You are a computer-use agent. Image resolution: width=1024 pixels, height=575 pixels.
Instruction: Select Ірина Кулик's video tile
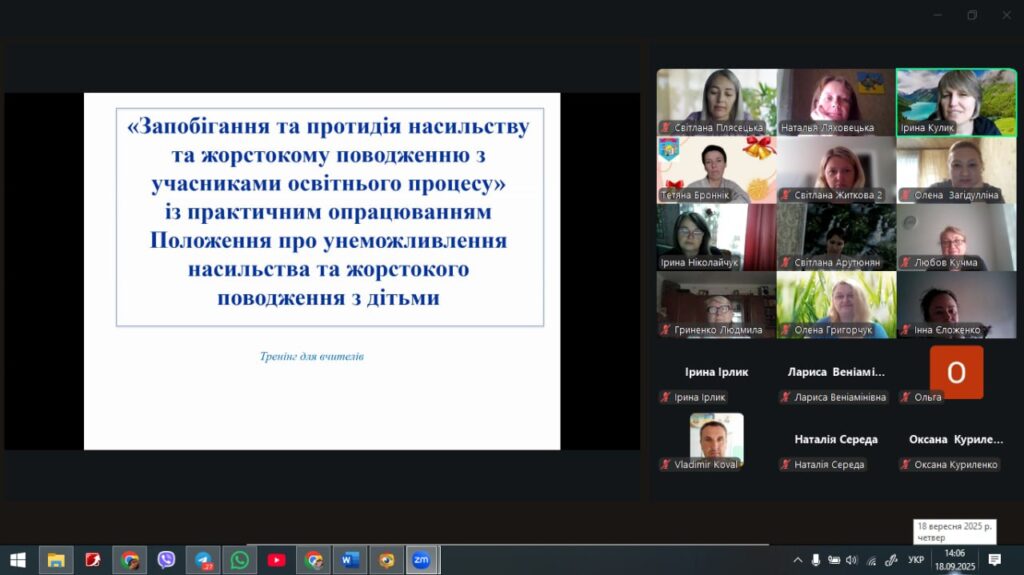[955, 101]
